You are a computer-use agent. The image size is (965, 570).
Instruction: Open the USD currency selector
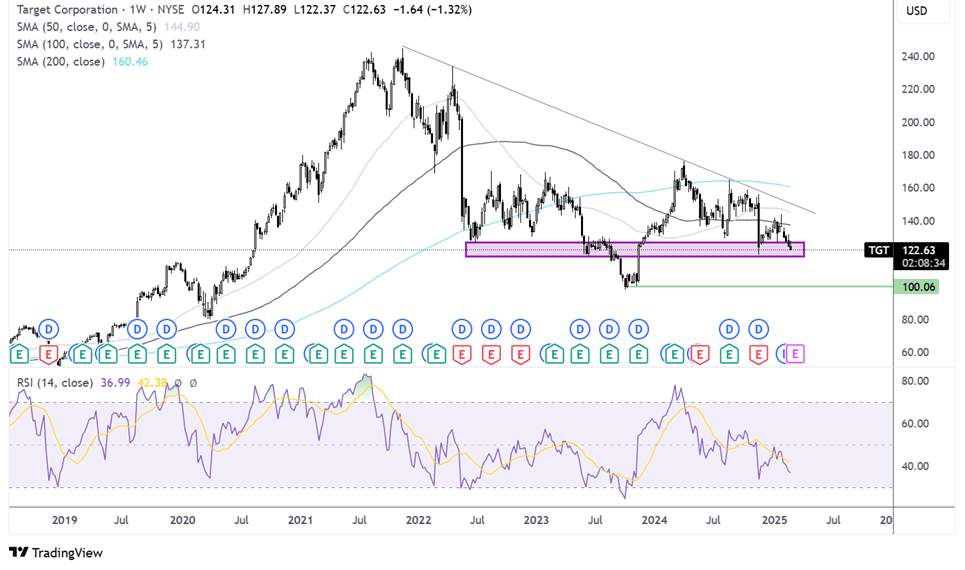click(x=916, y=10)
